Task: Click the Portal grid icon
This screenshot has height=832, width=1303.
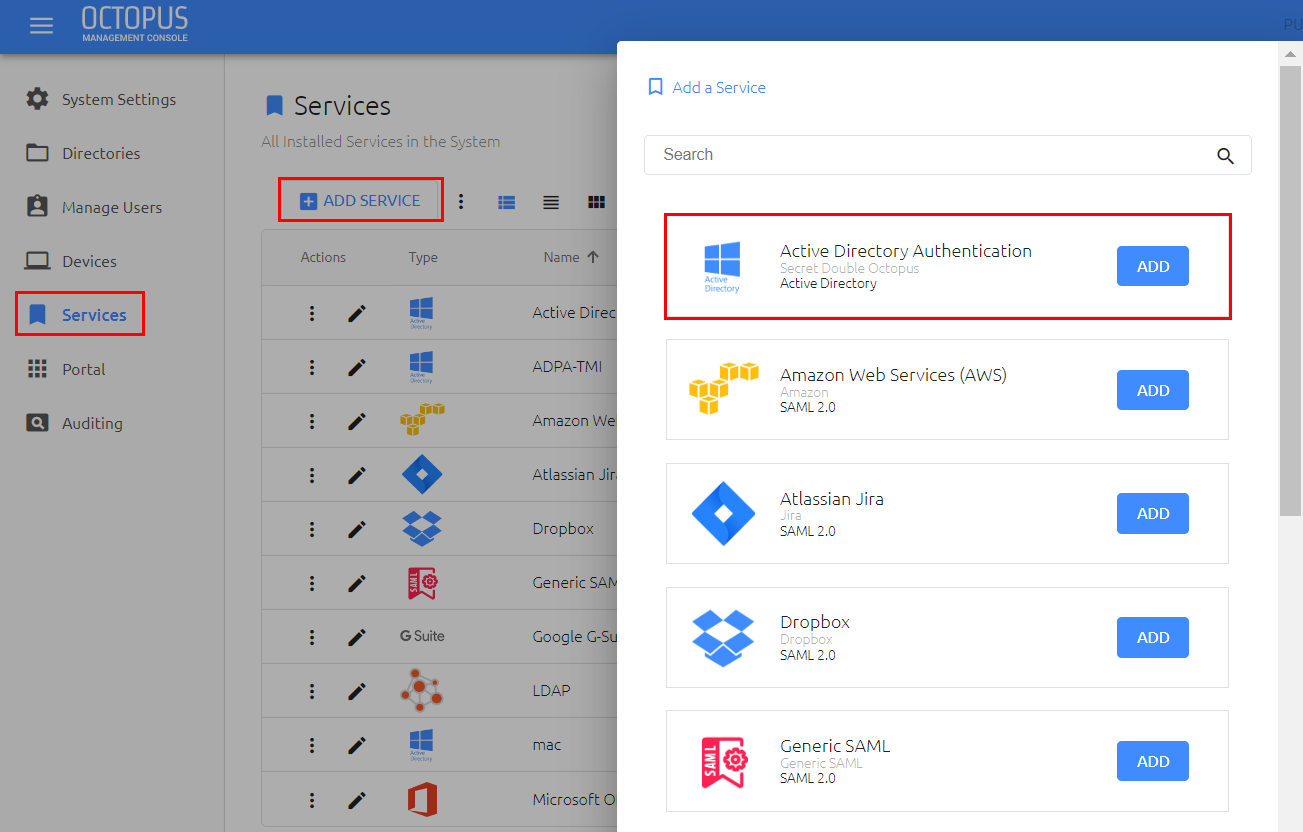Action: point(37,369)
